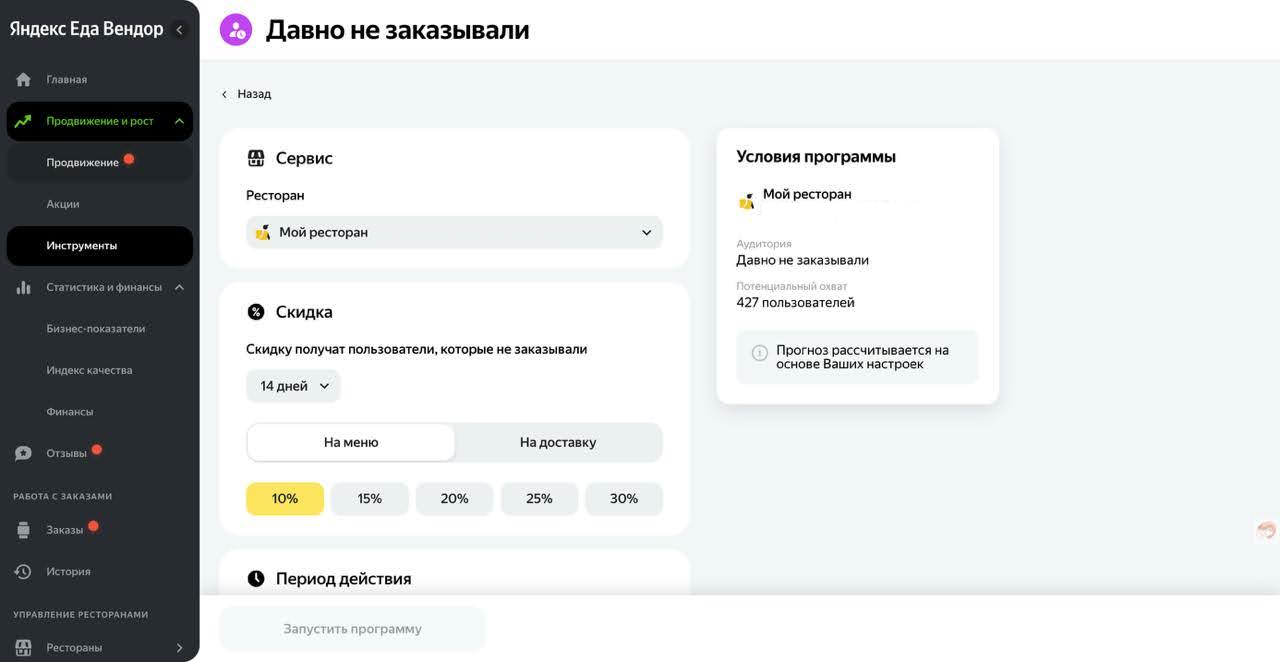Viewport: 1280px width, 662px height.
Task: Open Главная via the home icon
Action: pyautogui.click(x=23, y=79)
